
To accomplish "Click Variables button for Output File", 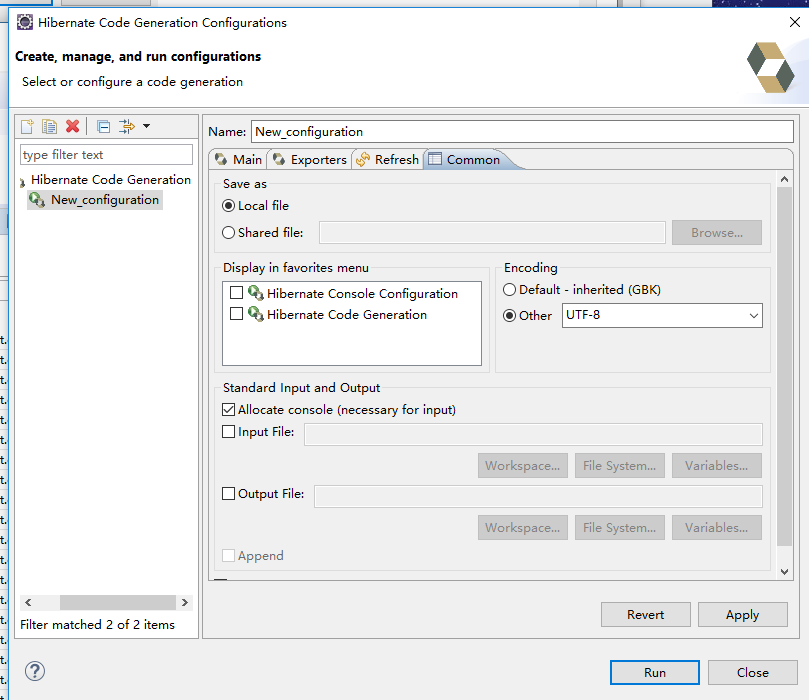I will [x=717, y=527].
